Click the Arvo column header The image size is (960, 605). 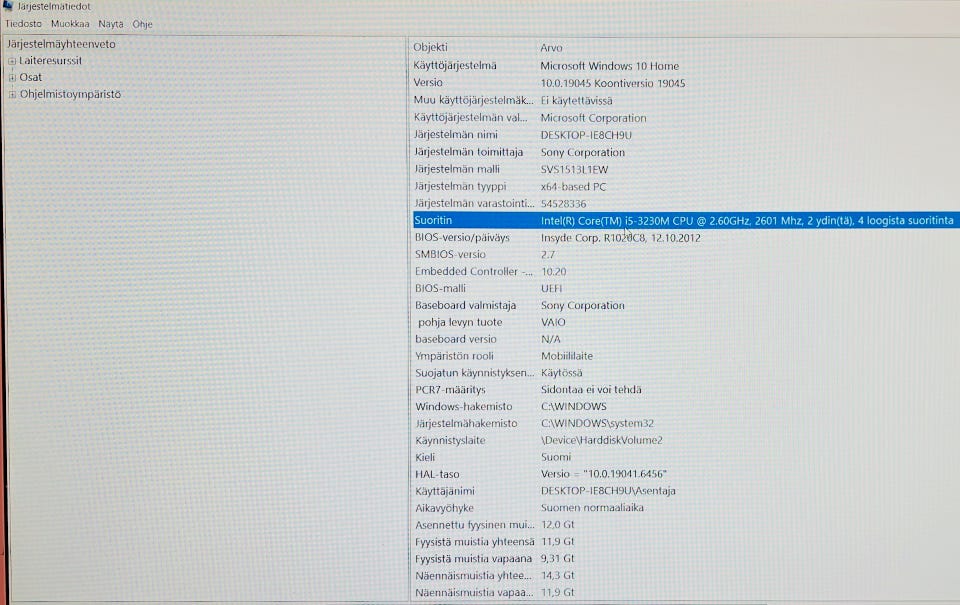551,48
